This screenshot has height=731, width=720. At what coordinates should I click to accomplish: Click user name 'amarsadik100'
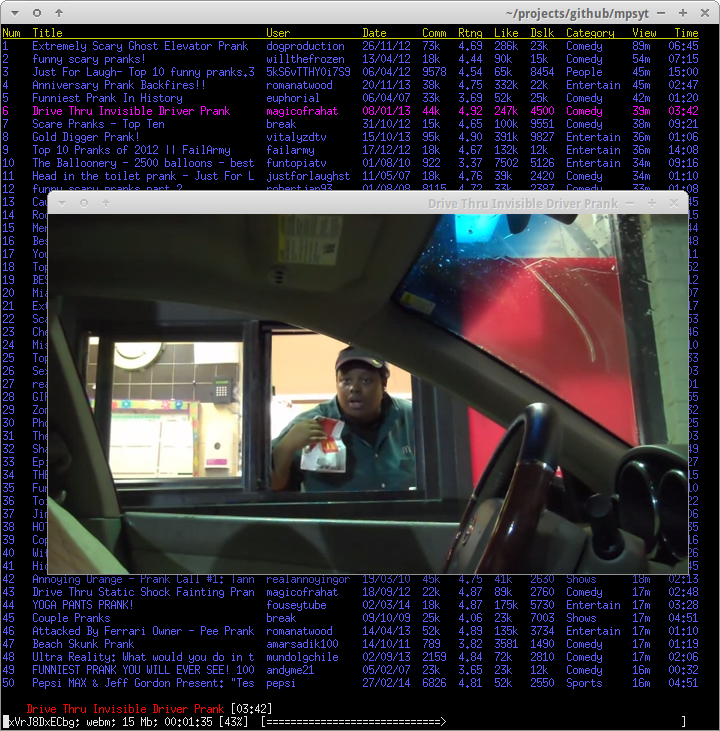(x=302, y=645)
